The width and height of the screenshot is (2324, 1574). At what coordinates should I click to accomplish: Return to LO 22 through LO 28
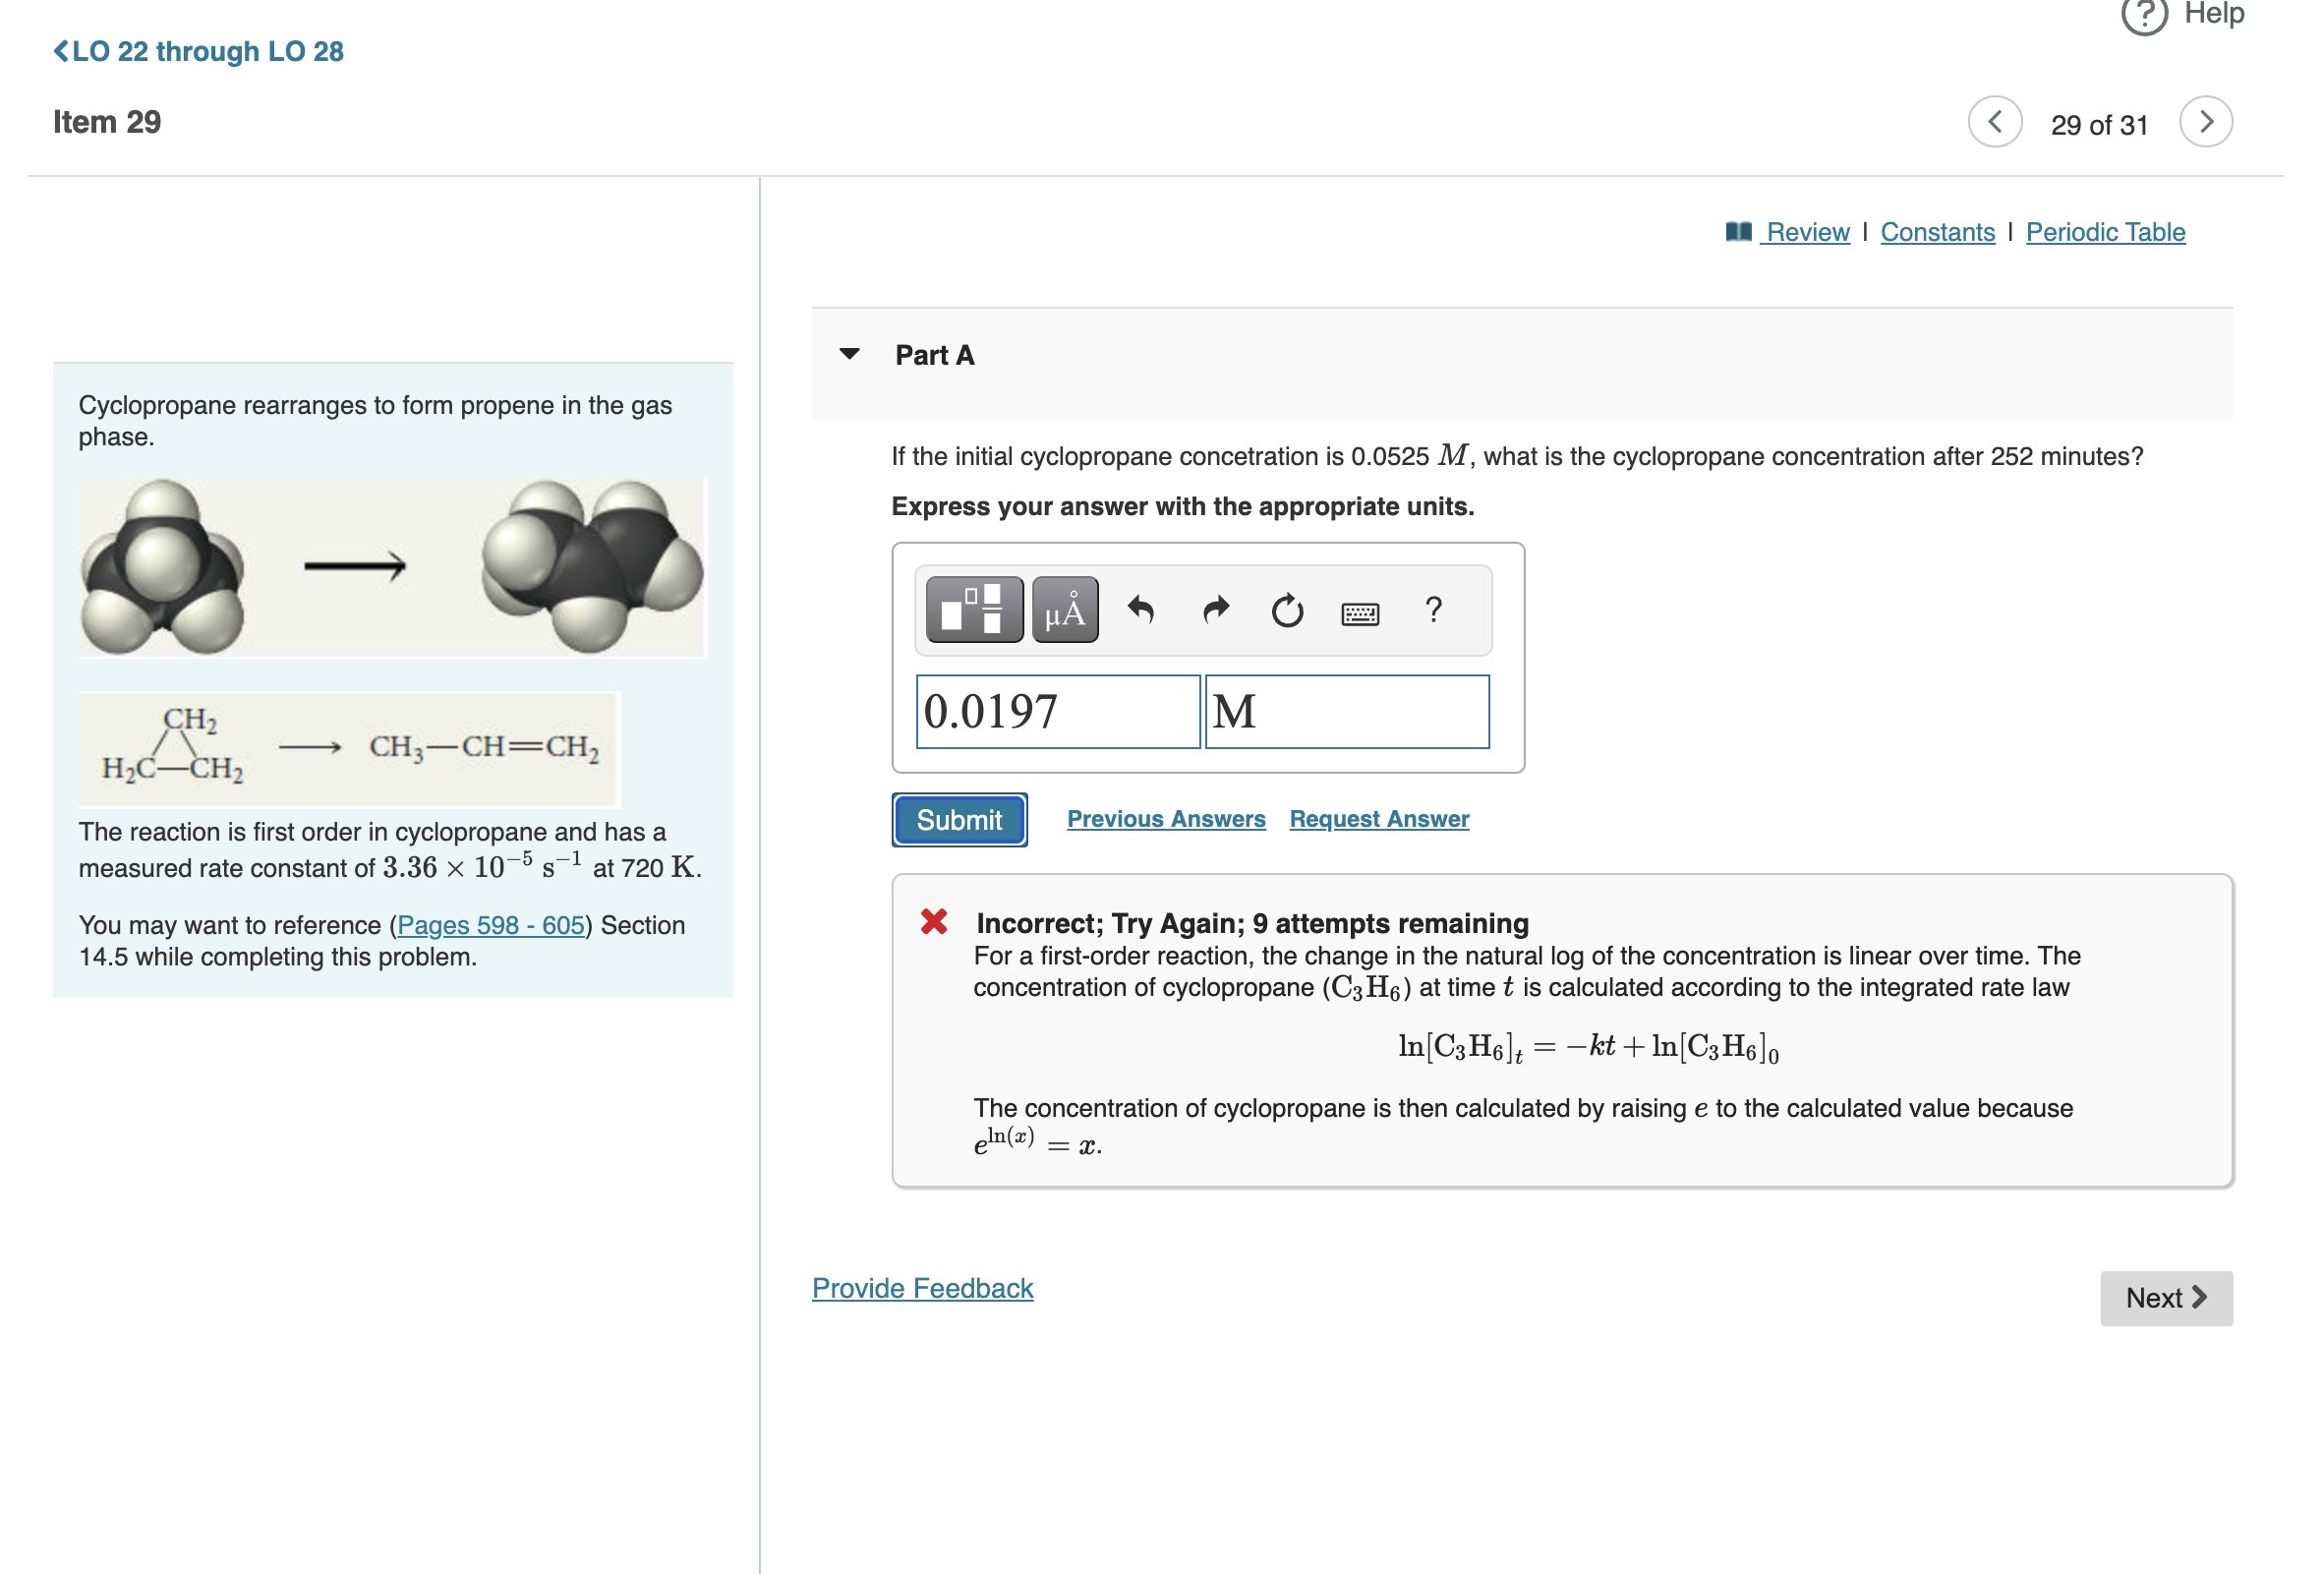tap(197, 51)
